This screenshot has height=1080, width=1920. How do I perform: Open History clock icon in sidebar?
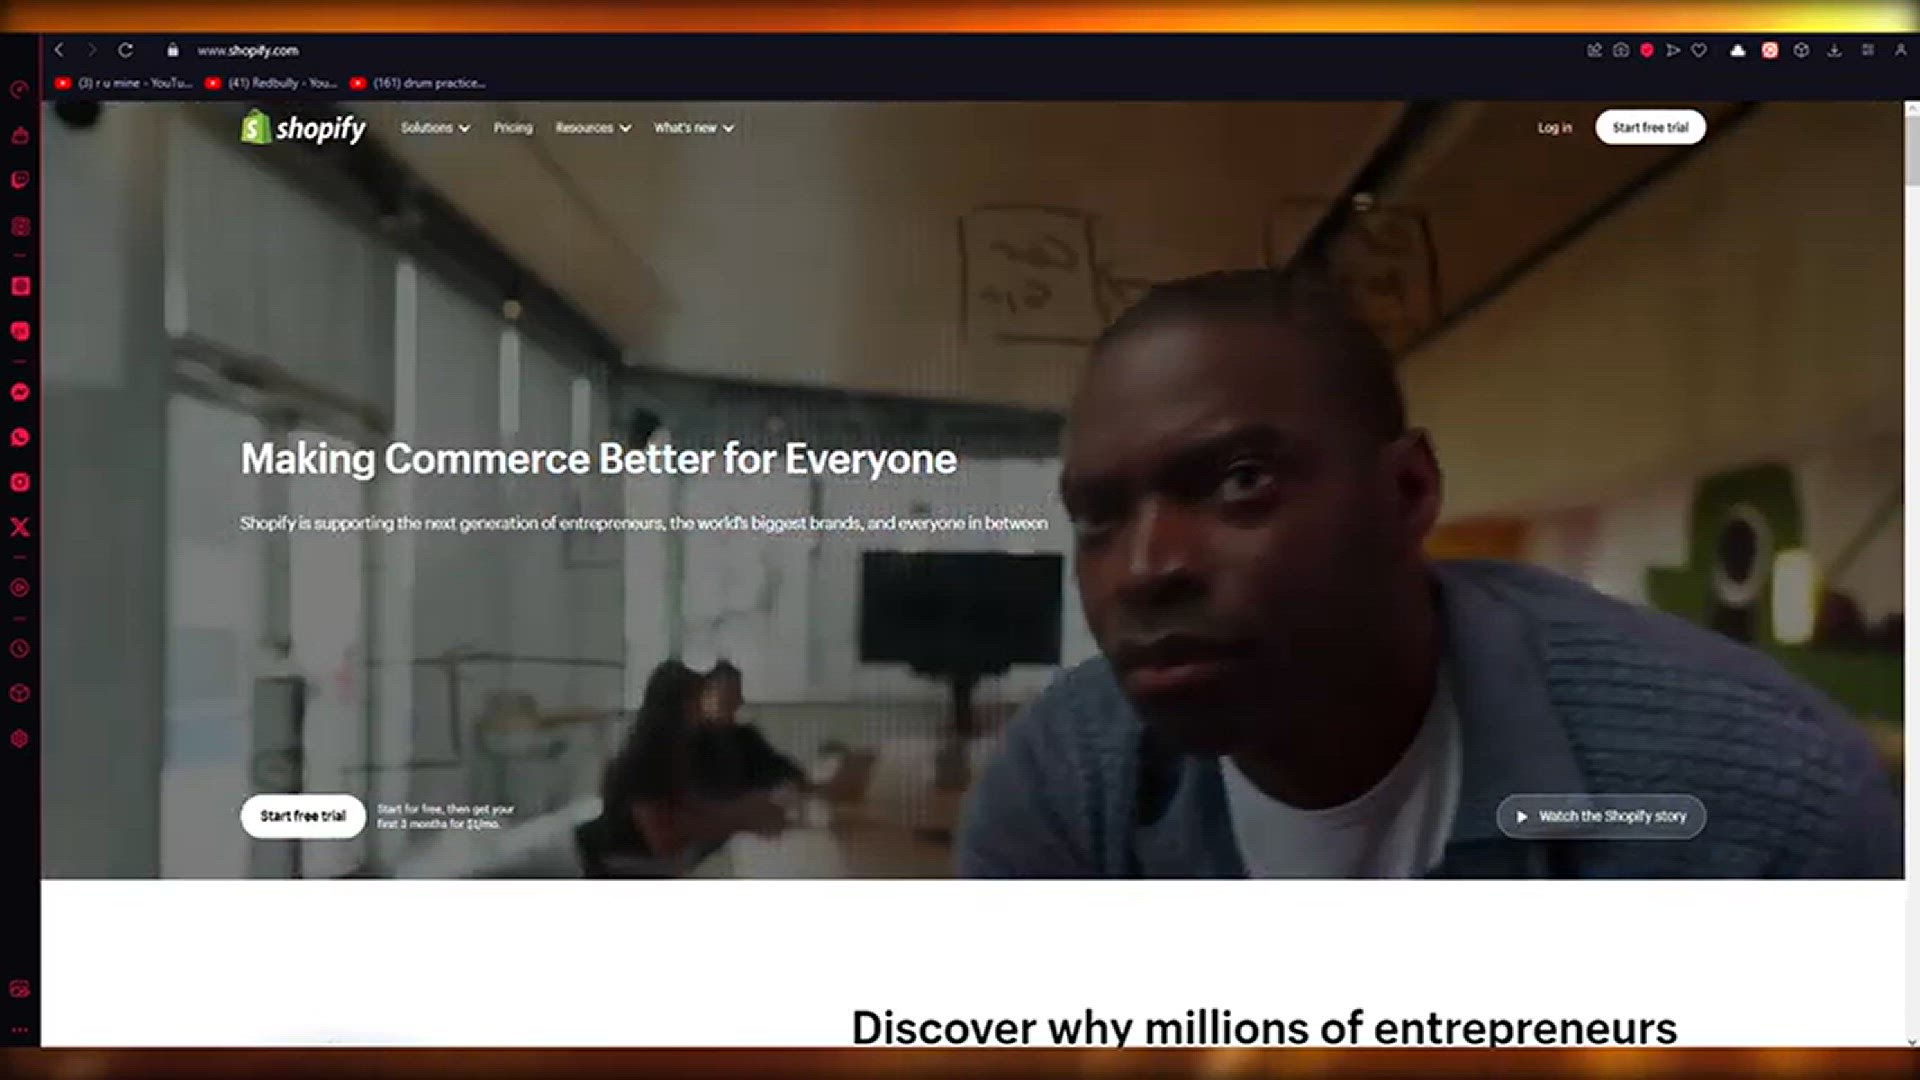(x=20, y=649)
